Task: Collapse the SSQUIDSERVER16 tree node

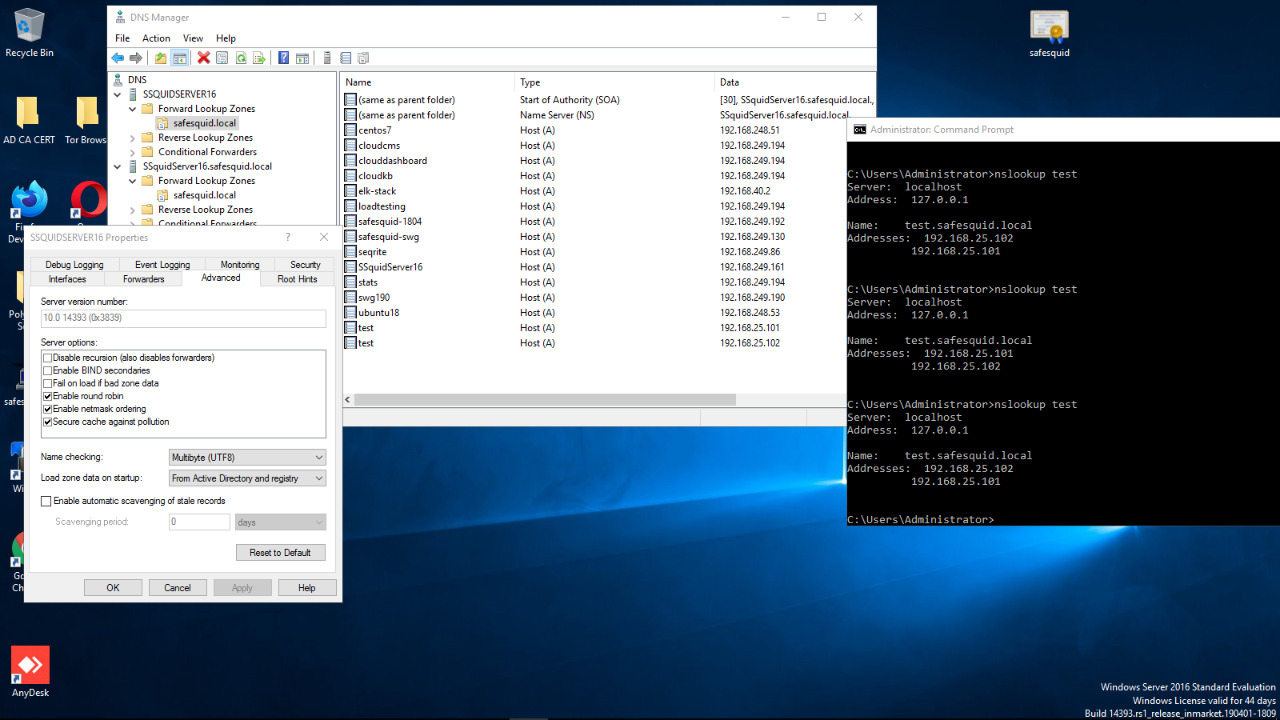Action: pos(119,94)
